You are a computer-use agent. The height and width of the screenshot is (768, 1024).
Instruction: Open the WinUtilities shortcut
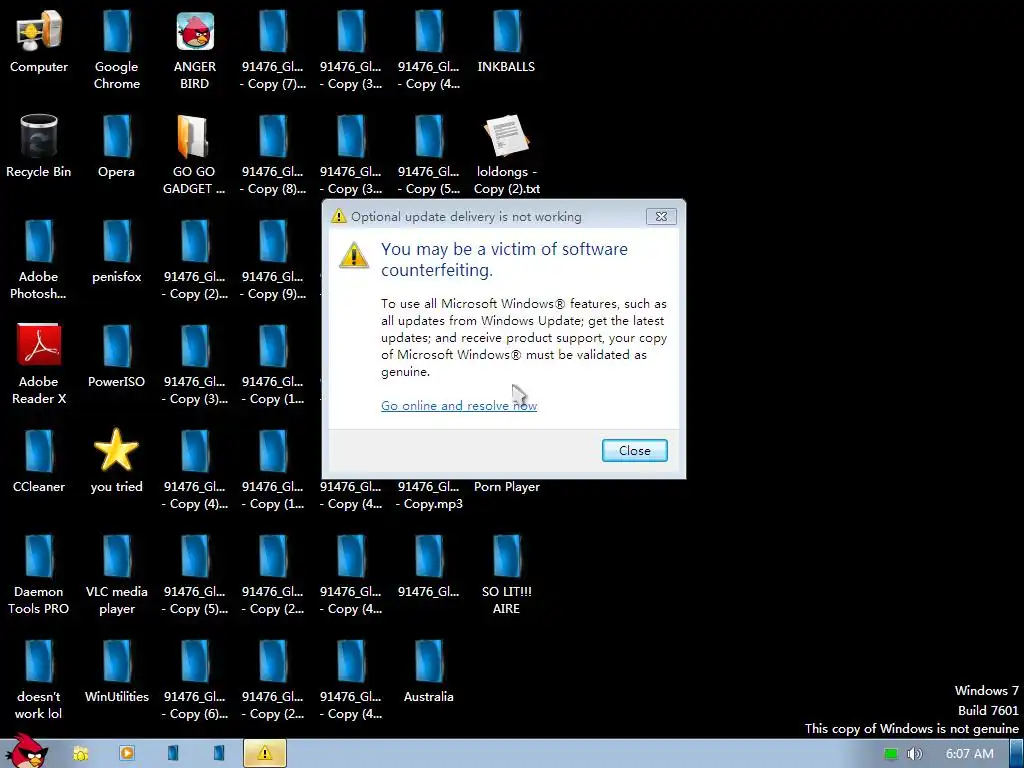click(116, 671)
